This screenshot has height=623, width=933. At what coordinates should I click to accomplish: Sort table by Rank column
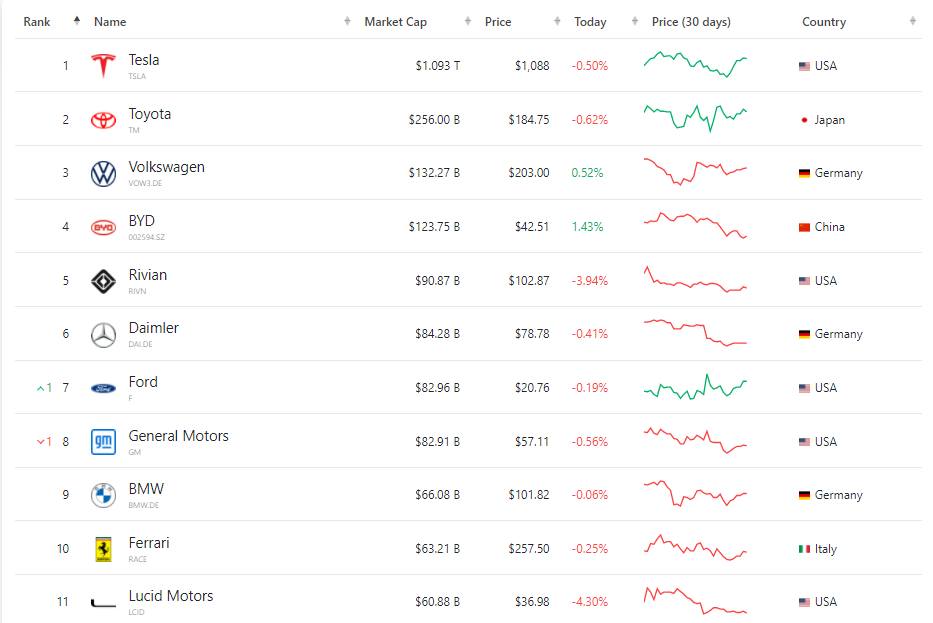pos(38,22)
